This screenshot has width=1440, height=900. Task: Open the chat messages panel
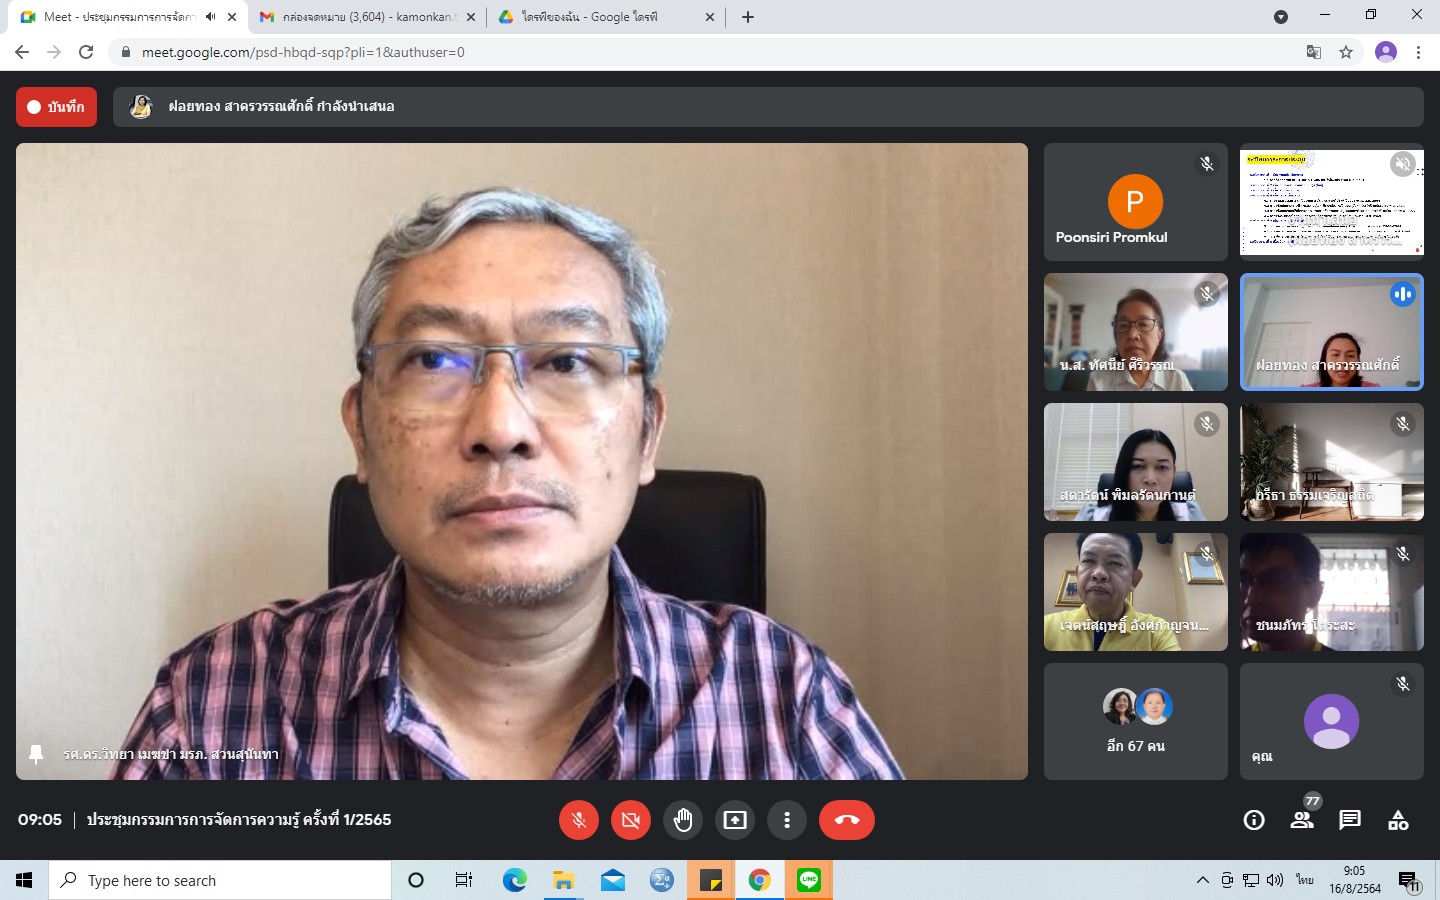tap(1350, 820)
